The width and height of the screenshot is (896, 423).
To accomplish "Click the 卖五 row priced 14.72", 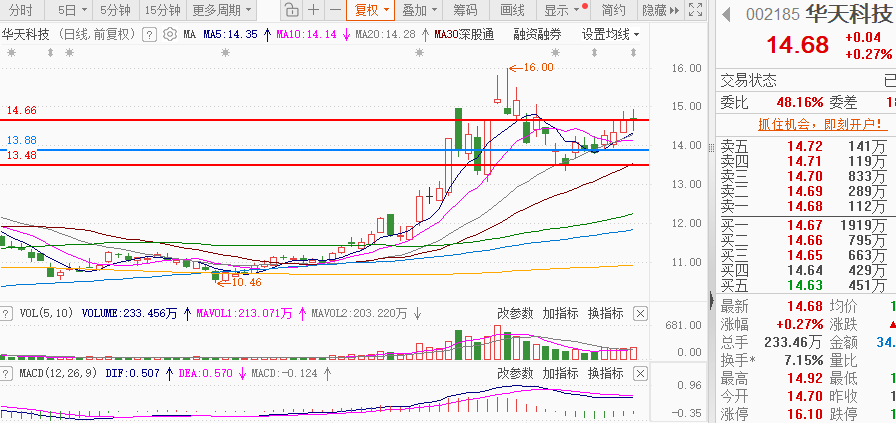I will pyautogui.click(x=806, y=147).
